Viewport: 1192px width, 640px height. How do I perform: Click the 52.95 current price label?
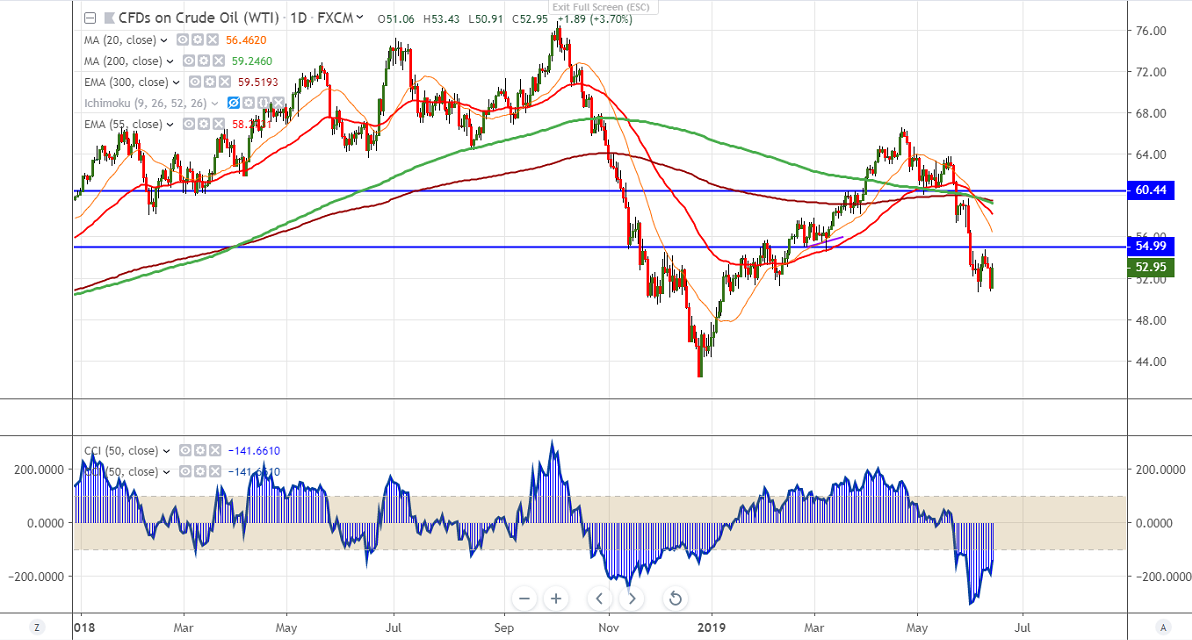(x=1151, y=267)
